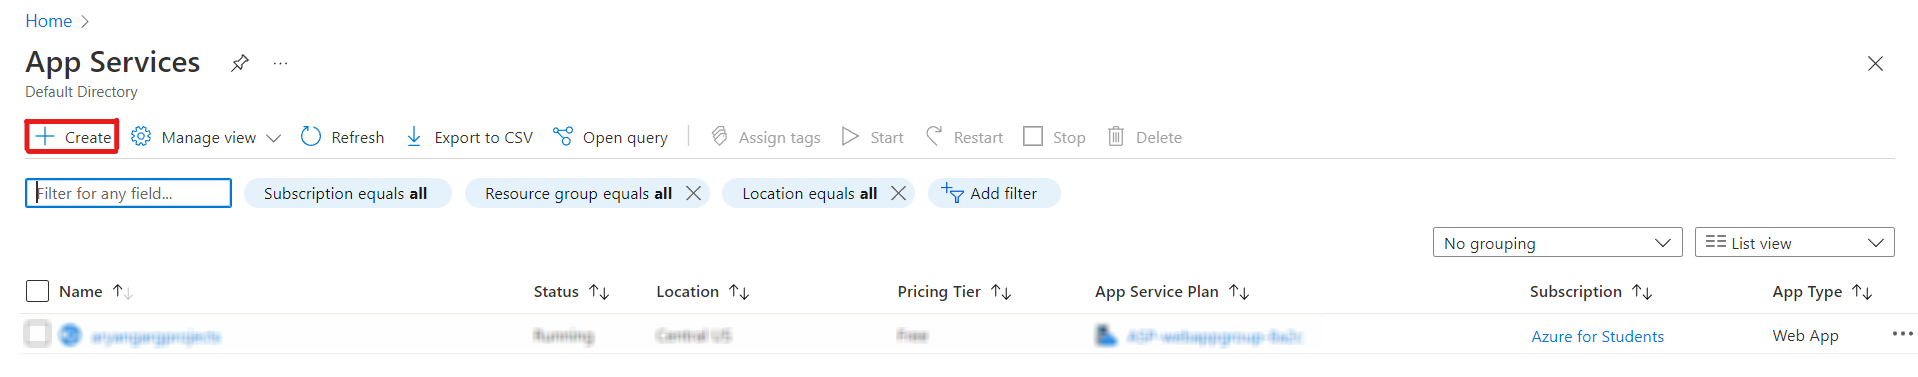Sort by the App Service Plan column
Viewport: 1918px width, 377px height.
(1172, 291)
